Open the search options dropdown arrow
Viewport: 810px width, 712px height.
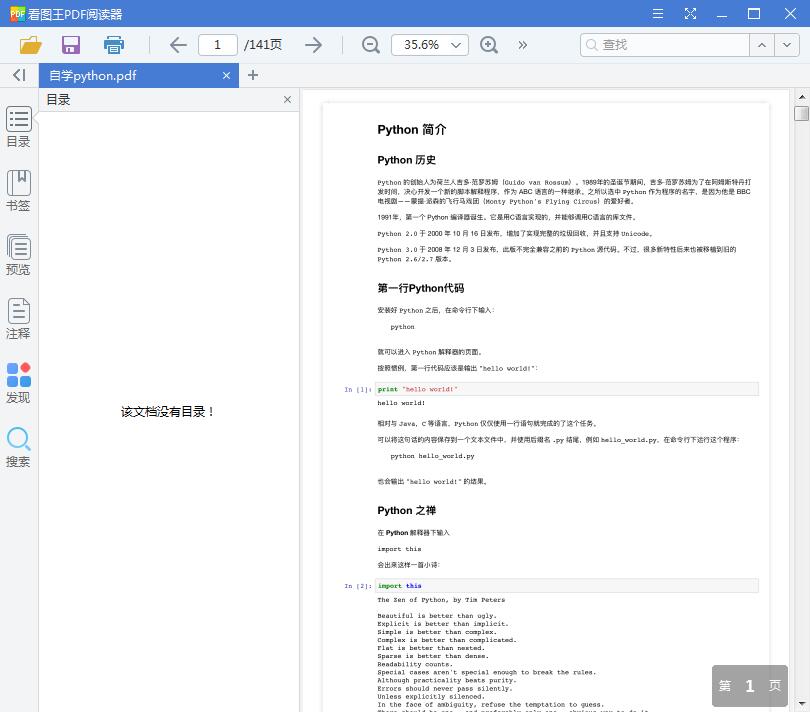click(786, 45)
